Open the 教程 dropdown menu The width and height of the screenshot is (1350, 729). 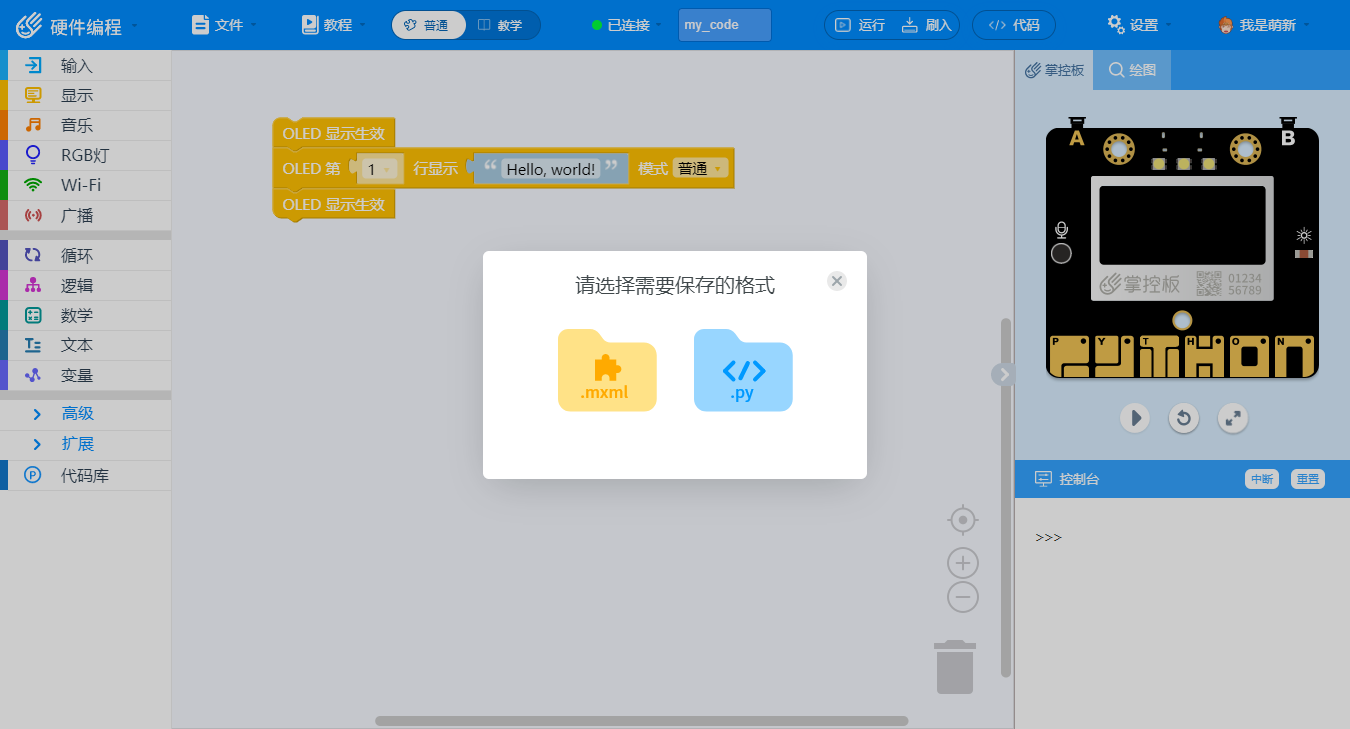[333, 25]
